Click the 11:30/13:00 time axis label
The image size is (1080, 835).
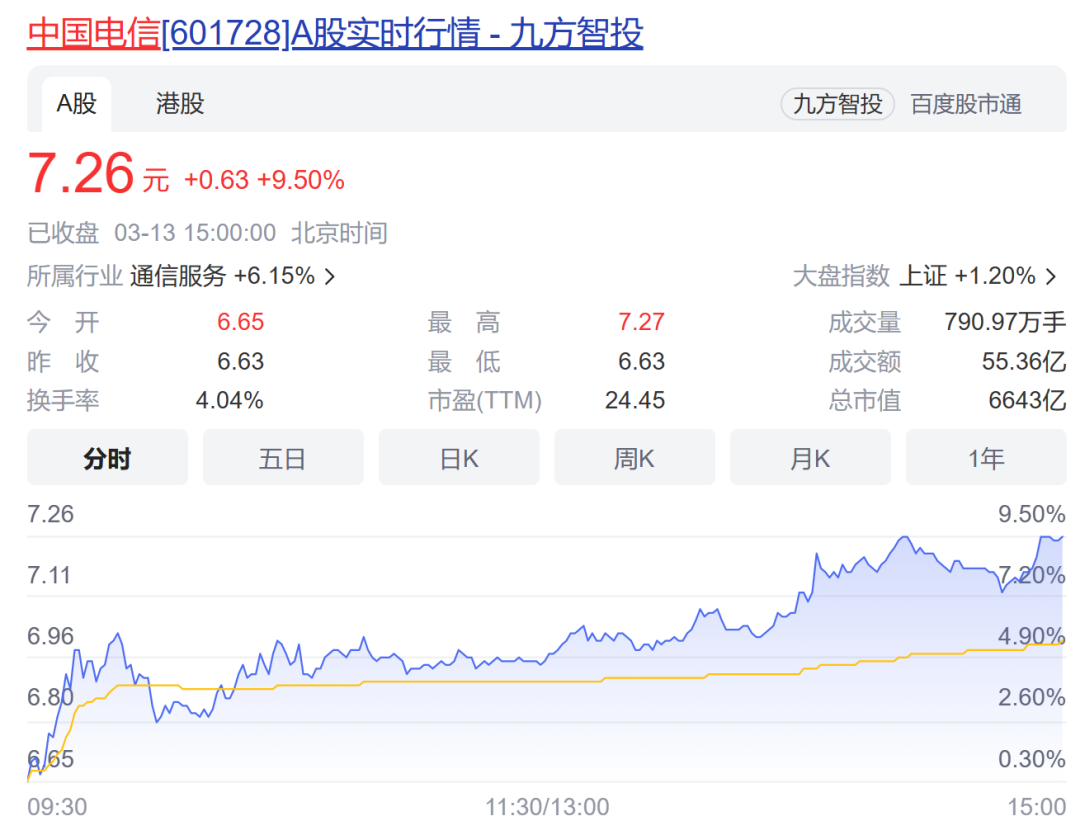pos(547,807)
